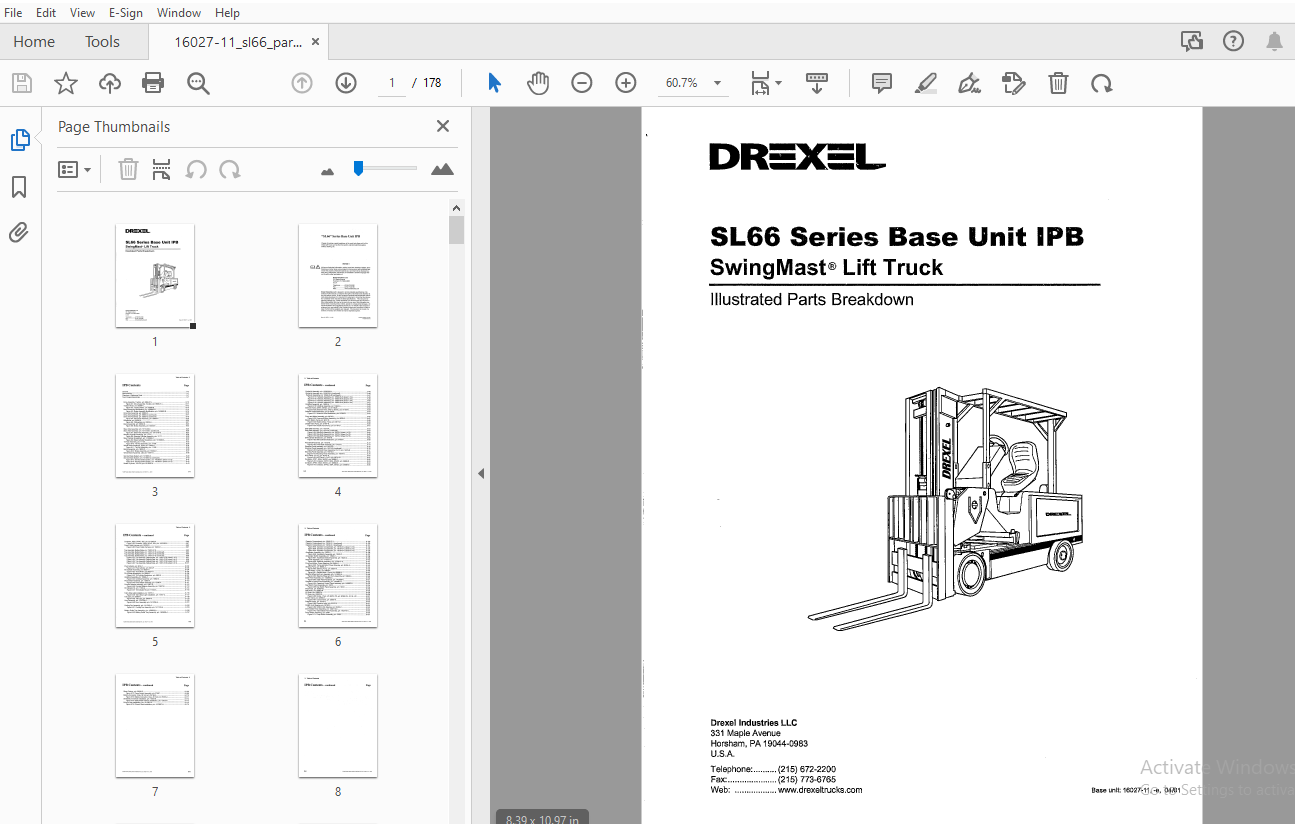The width and height of the screenshot is (1295, 824).
Task: Click the Edit PDF stamp icon
Action: (x=1014, y=83)
